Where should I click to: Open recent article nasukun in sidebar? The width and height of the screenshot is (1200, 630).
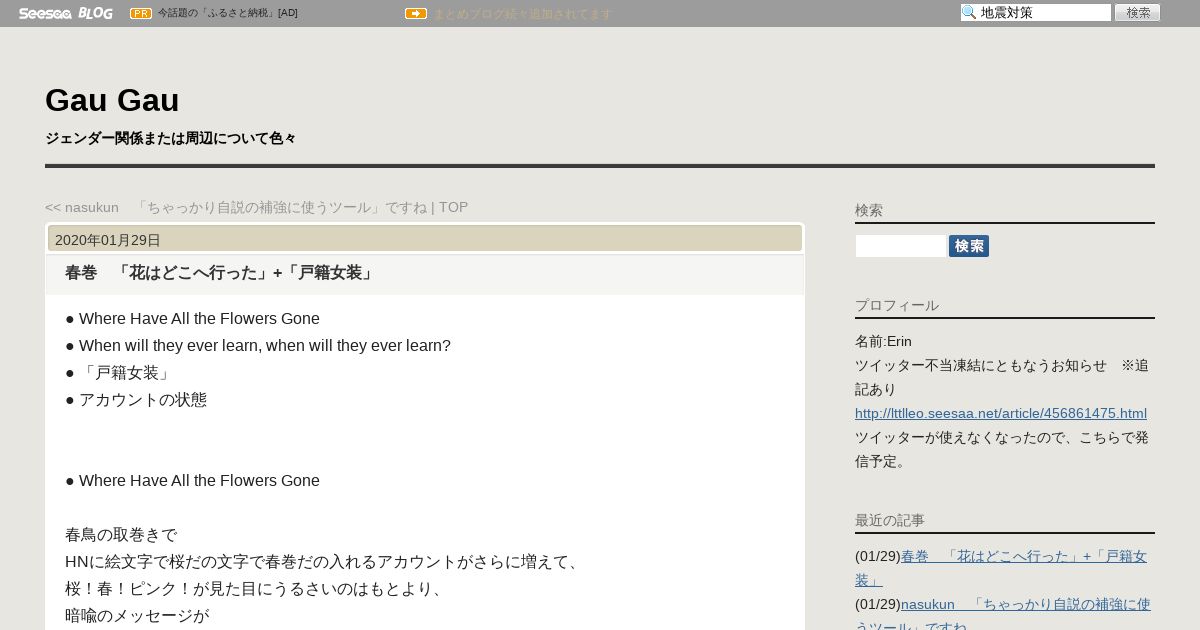pos(1003,615)
